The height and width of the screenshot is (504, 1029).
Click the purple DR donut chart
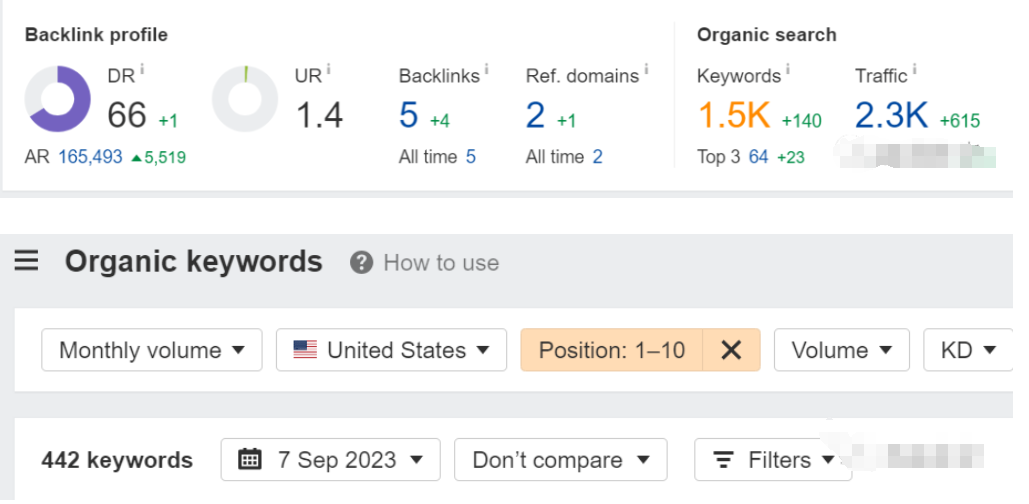pos(58,99)
